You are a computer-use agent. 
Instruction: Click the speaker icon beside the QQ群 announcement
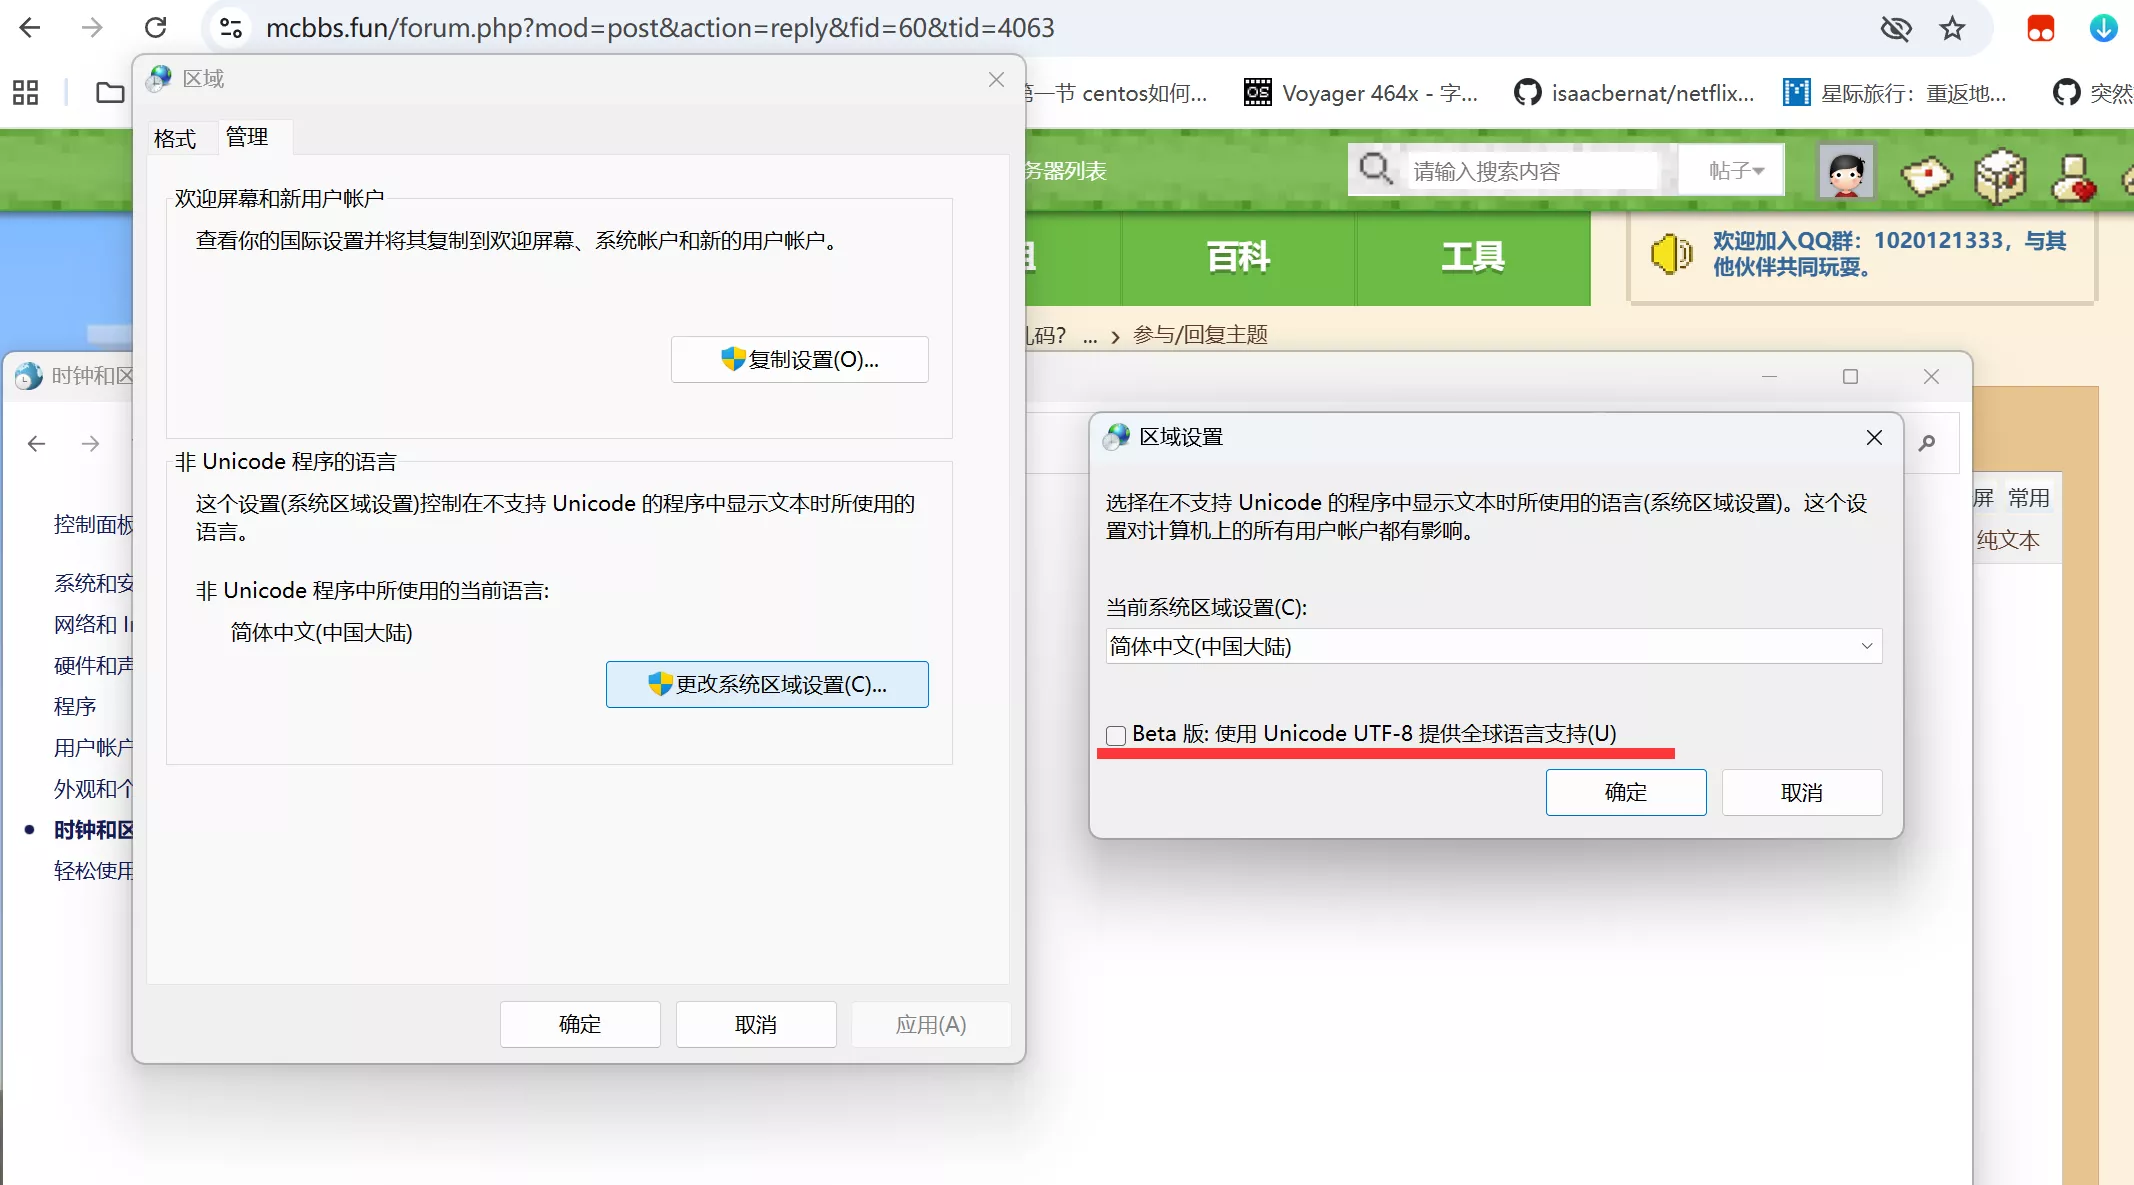1670,253
